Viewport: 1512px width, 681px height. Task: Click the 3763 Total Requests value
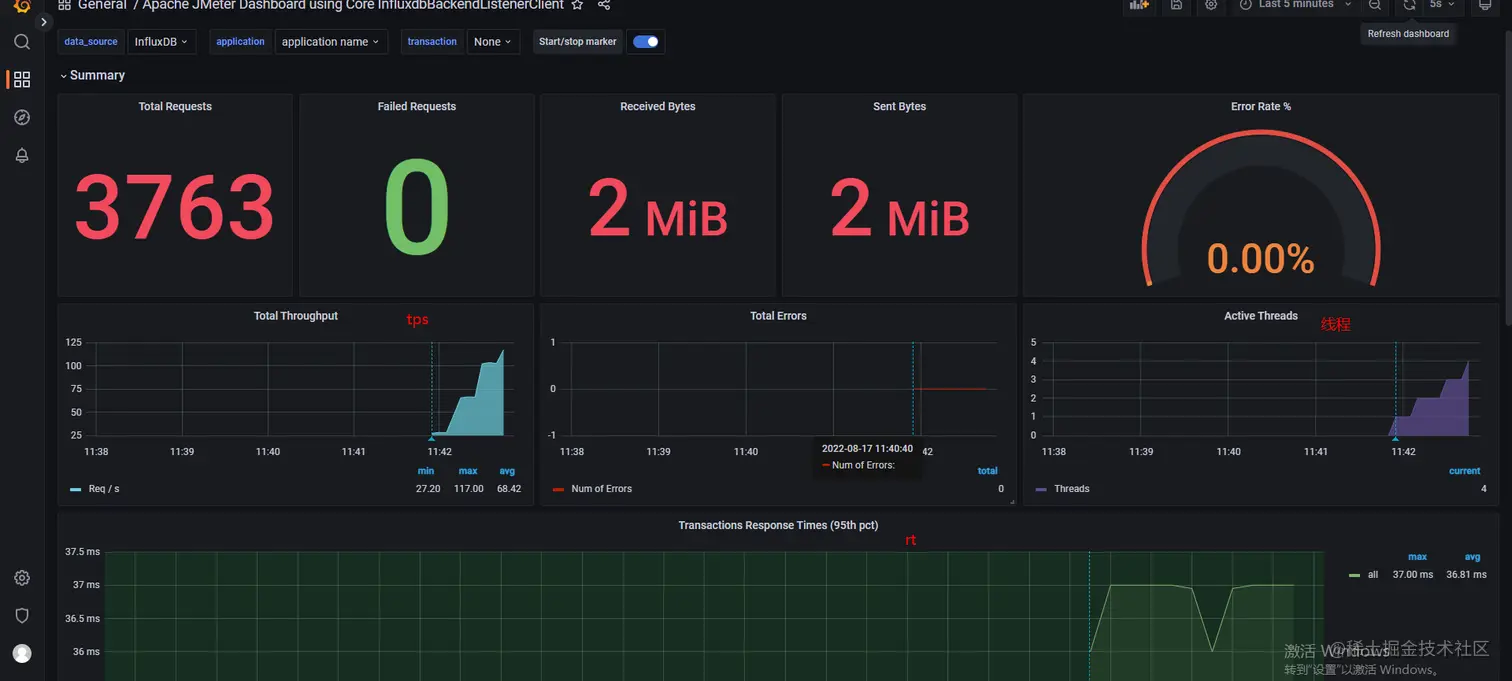(175, 207)
